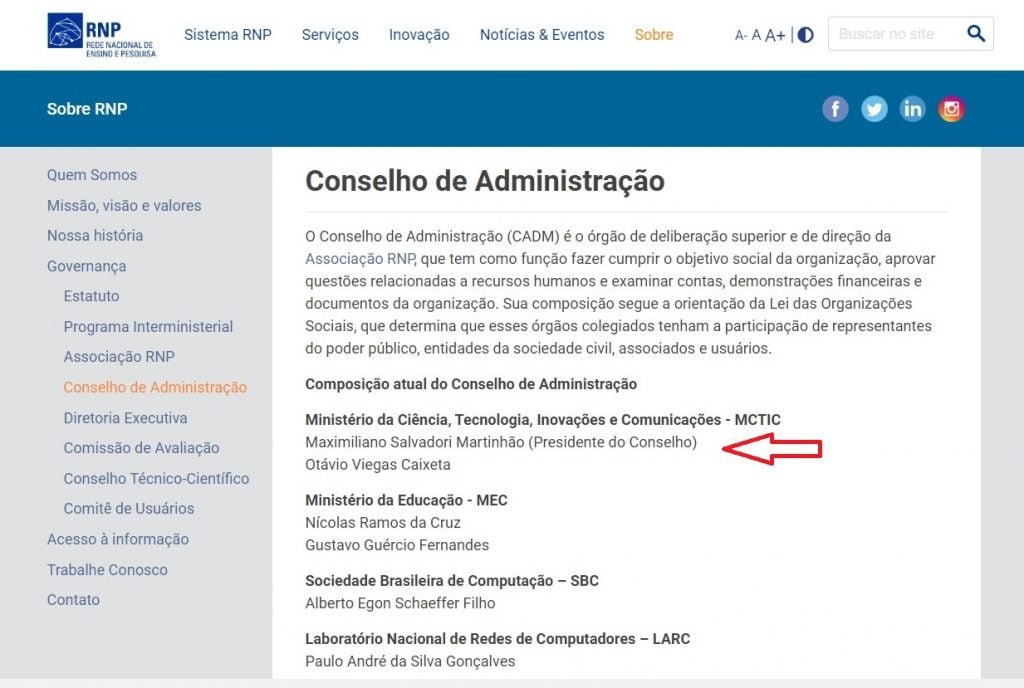Open the Sobre menu

coord(654,35)
